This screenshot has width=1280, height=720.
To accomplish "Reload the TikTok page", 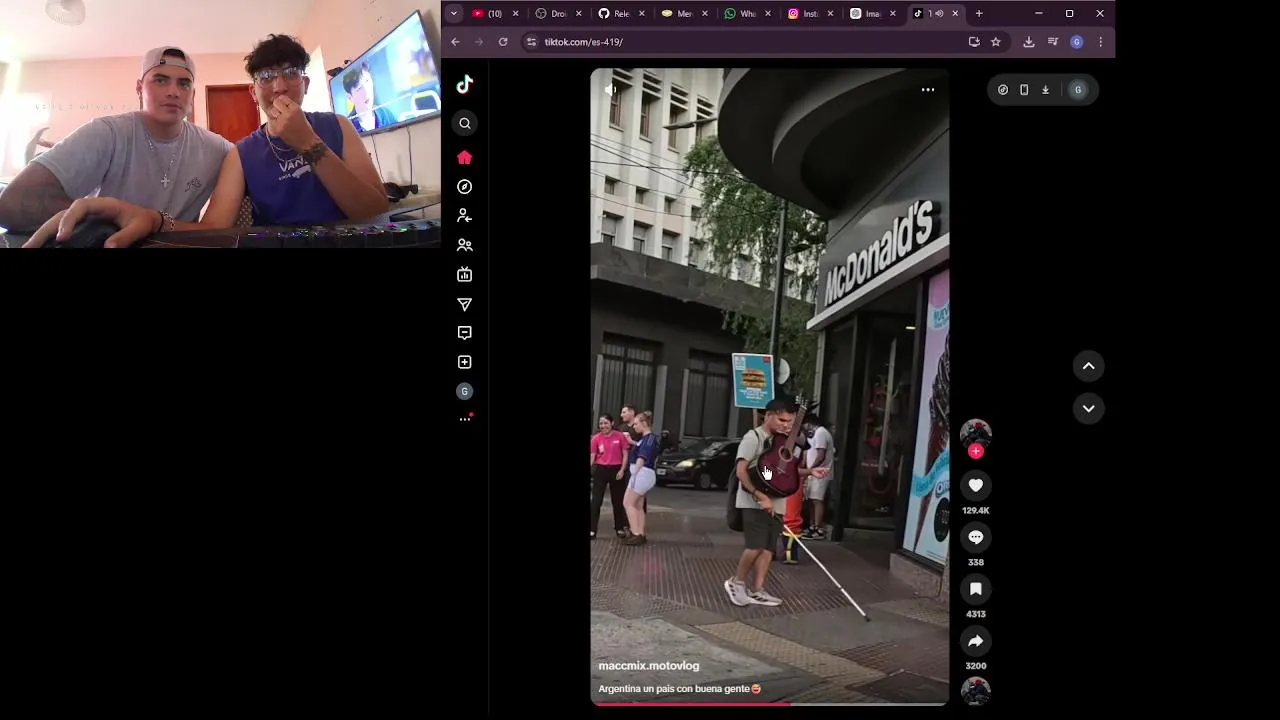I will click(503, 42).
